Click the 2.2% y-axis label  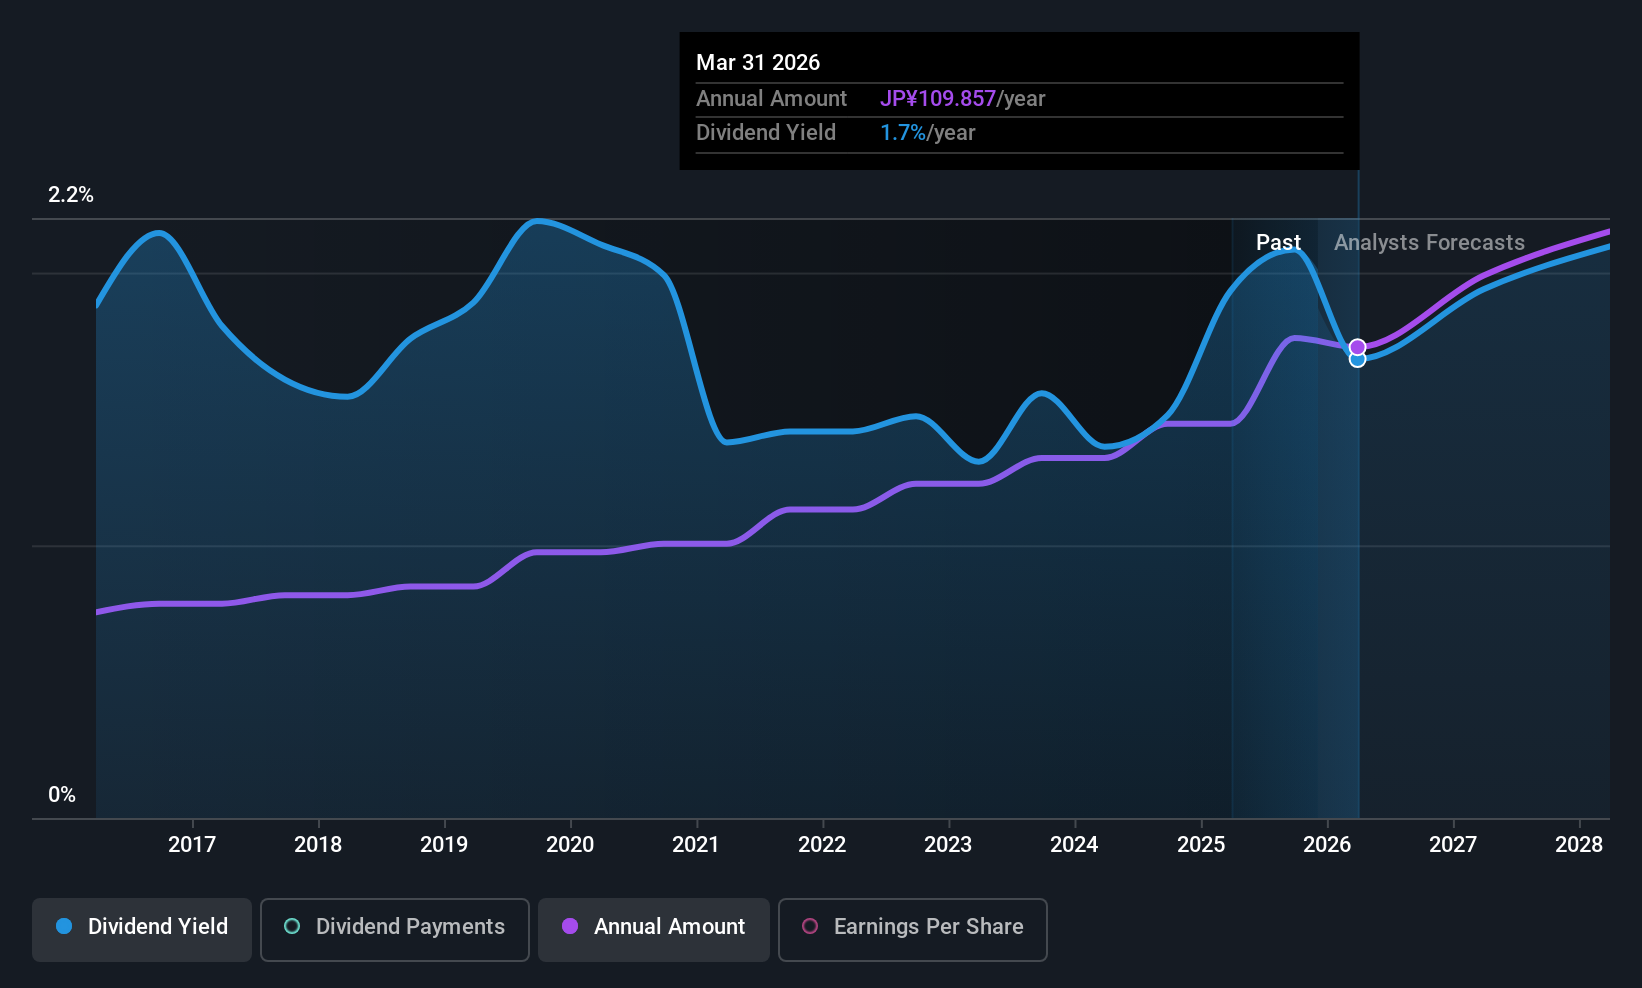pyautogui.click(x=71, y=195)
